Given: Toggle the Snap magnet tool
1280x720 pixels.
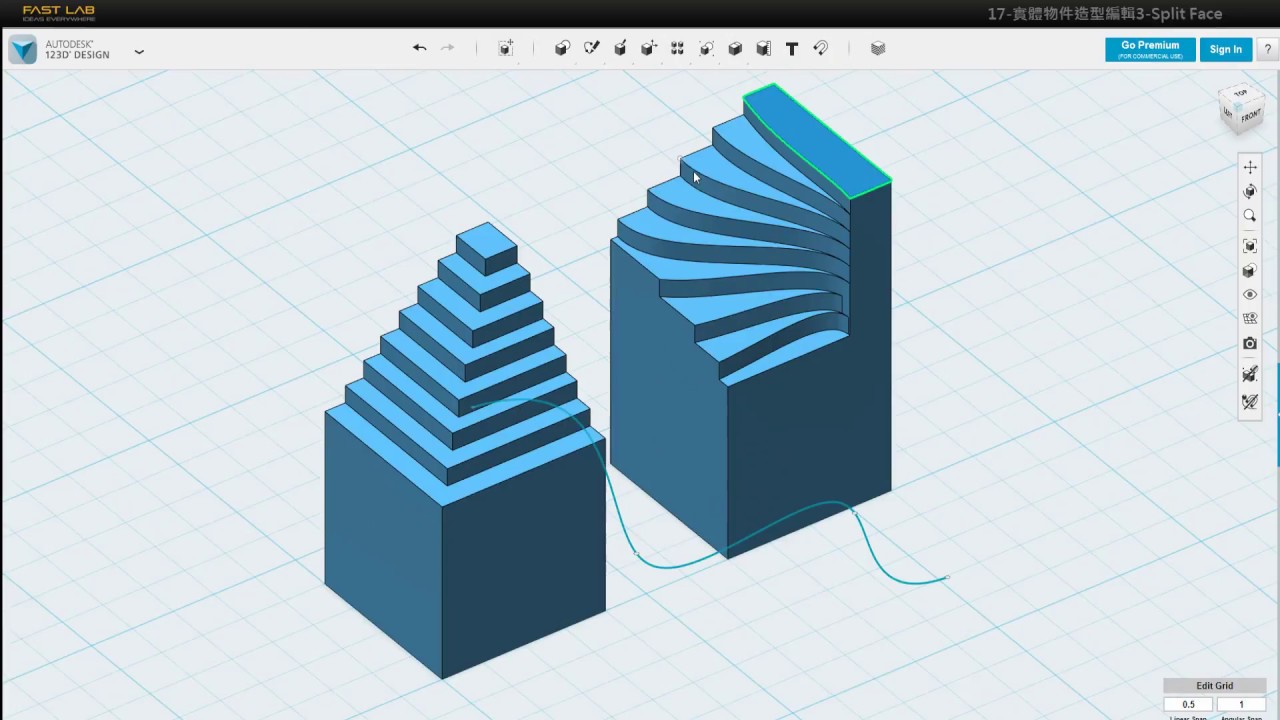Looking at the screenshot, I should coord(821,48).
